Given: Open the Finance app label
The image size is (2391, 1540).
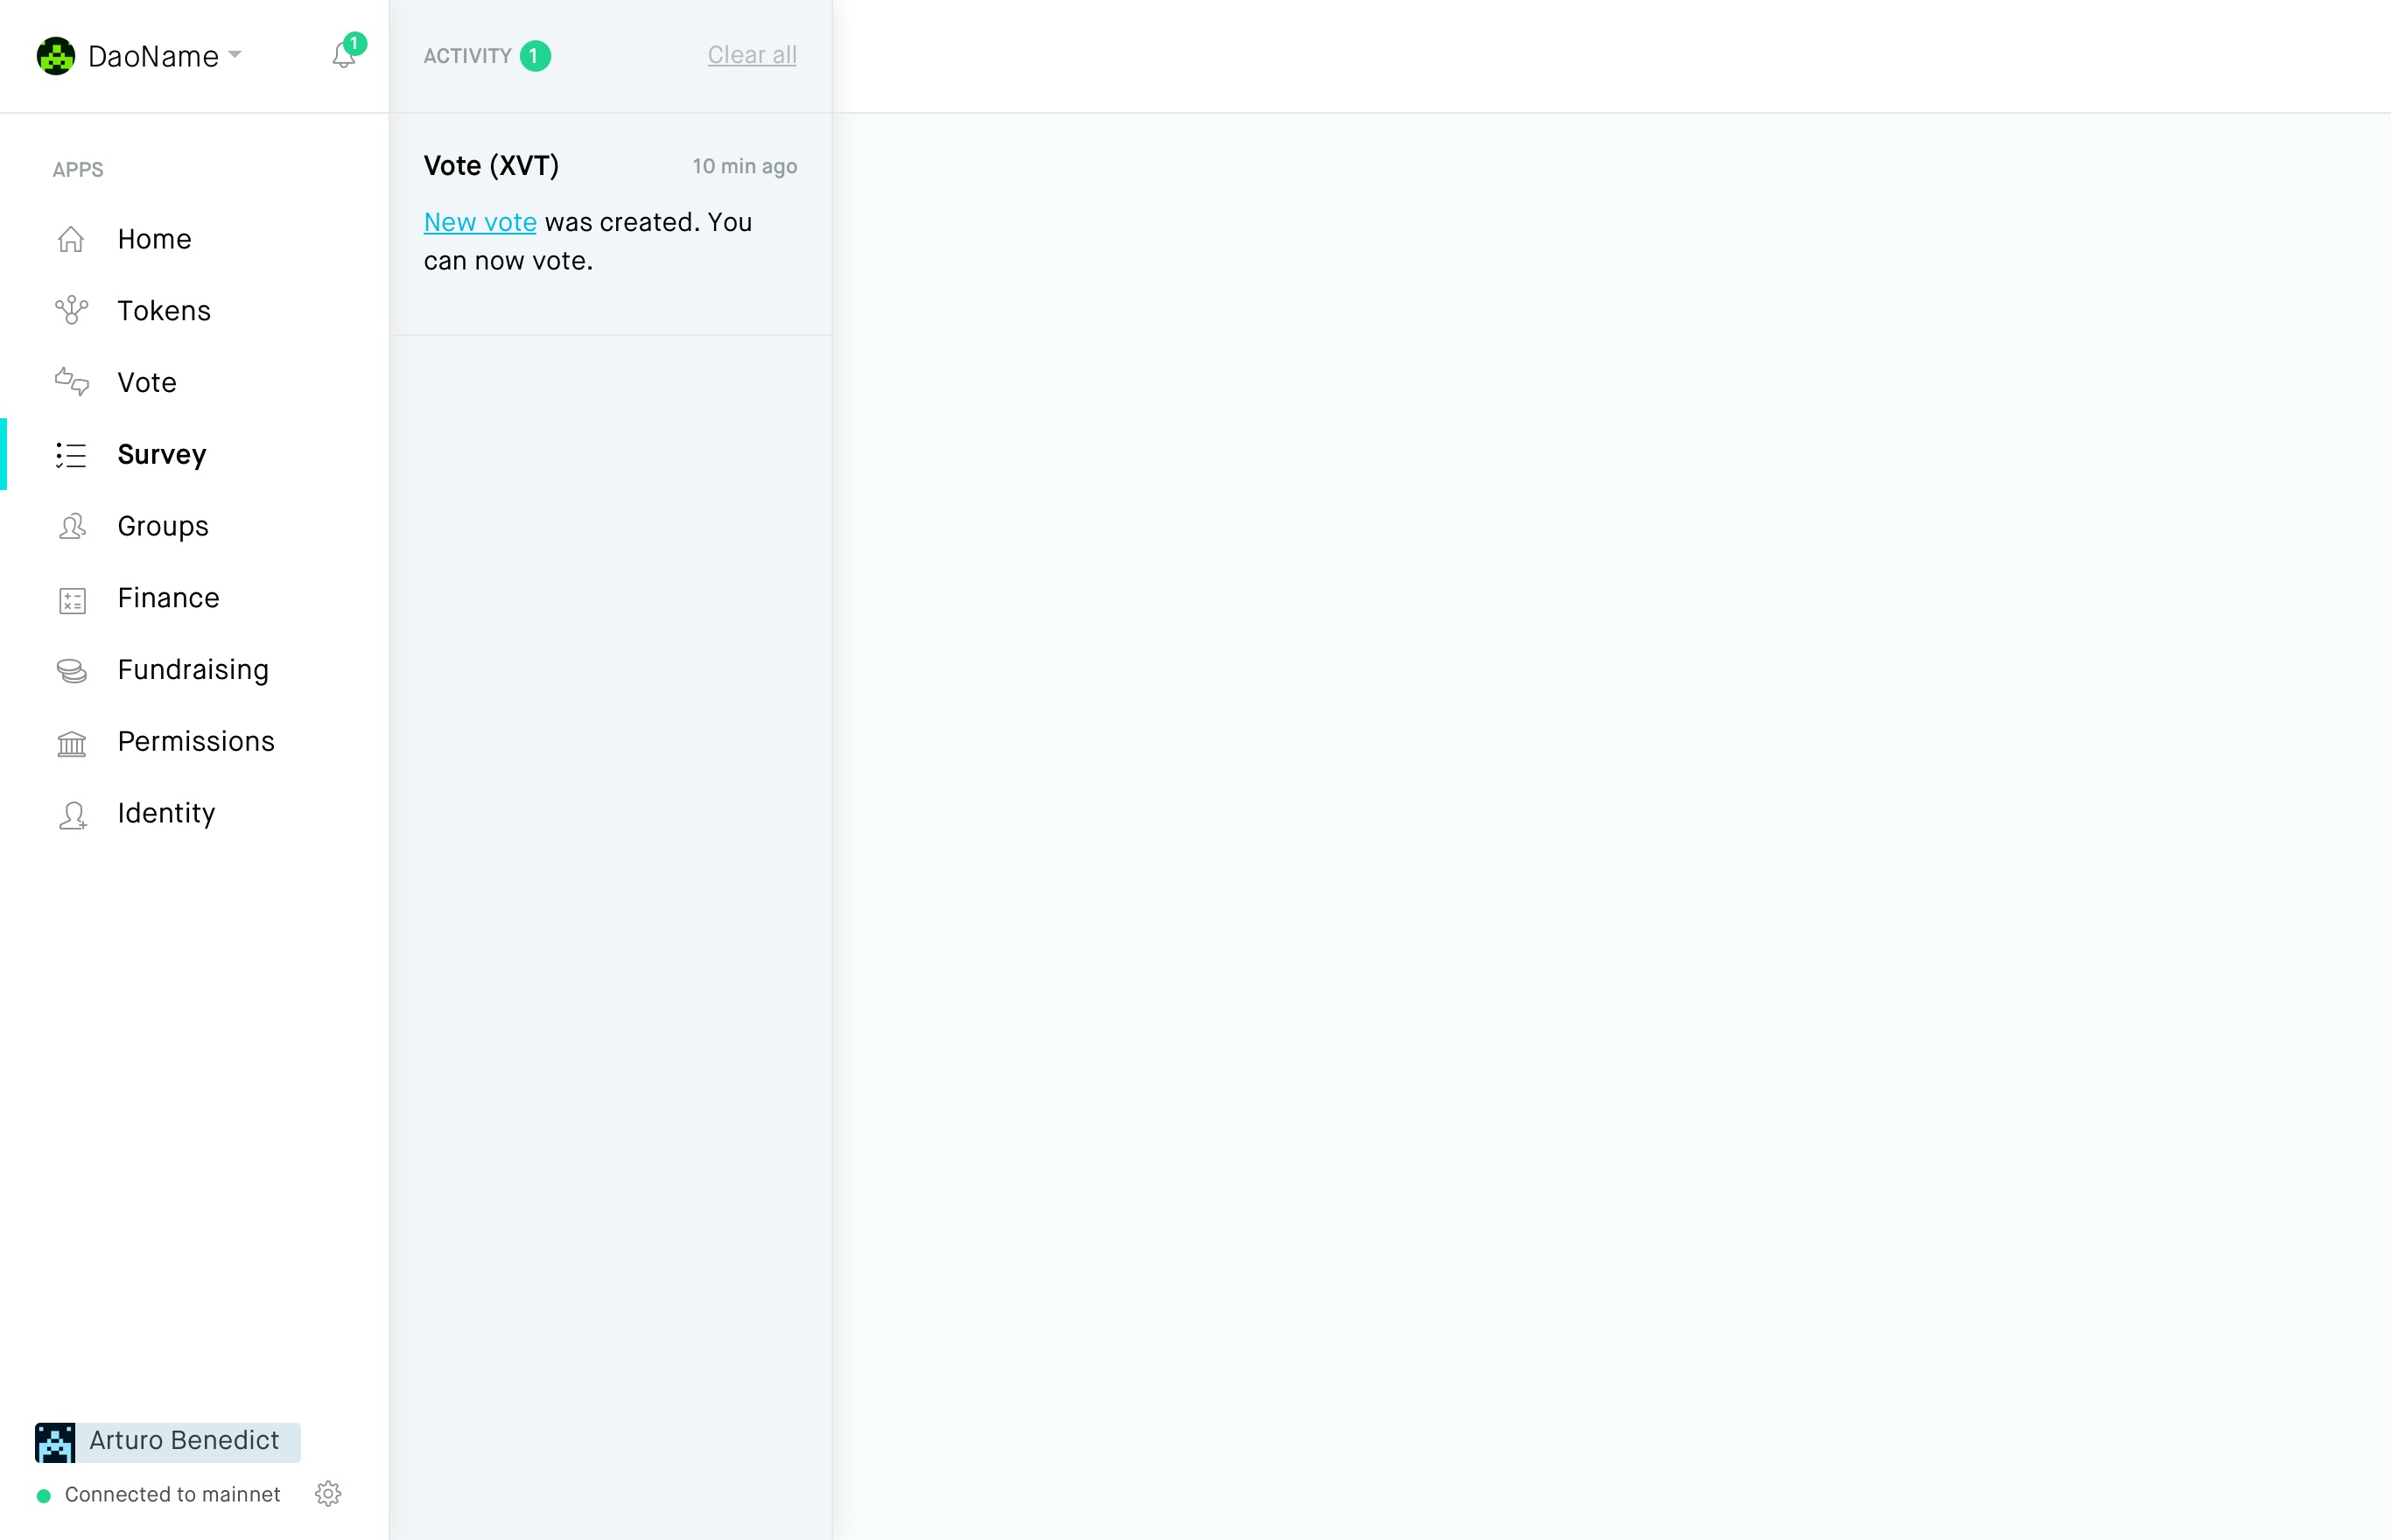Looking at the screenshot, I should (x=168, y=598).
